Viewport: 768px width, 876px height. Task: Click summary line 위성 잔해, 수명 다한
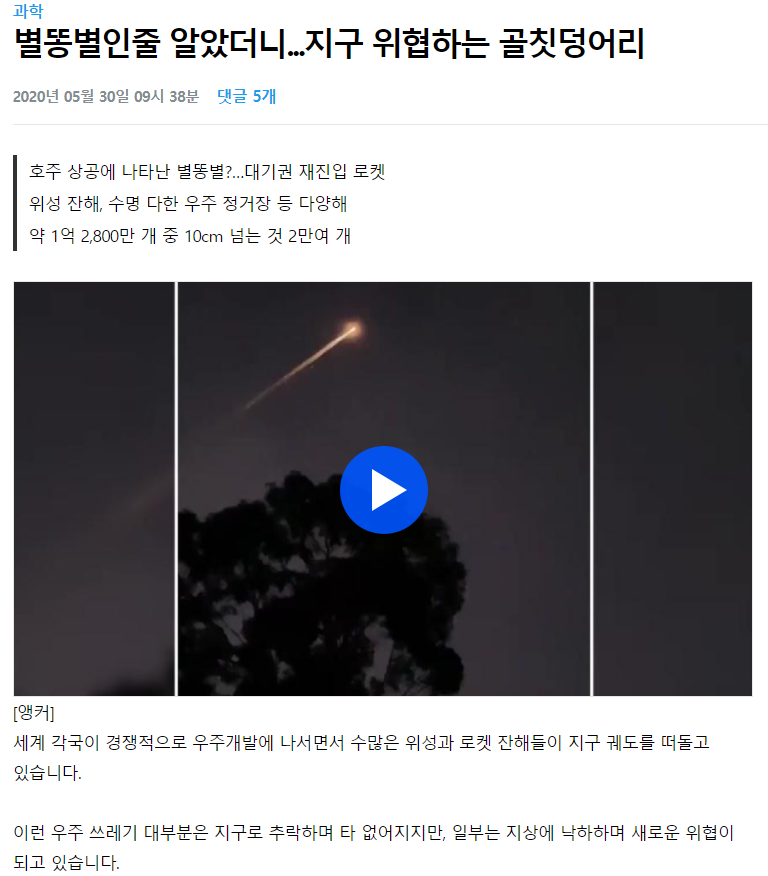188,203
